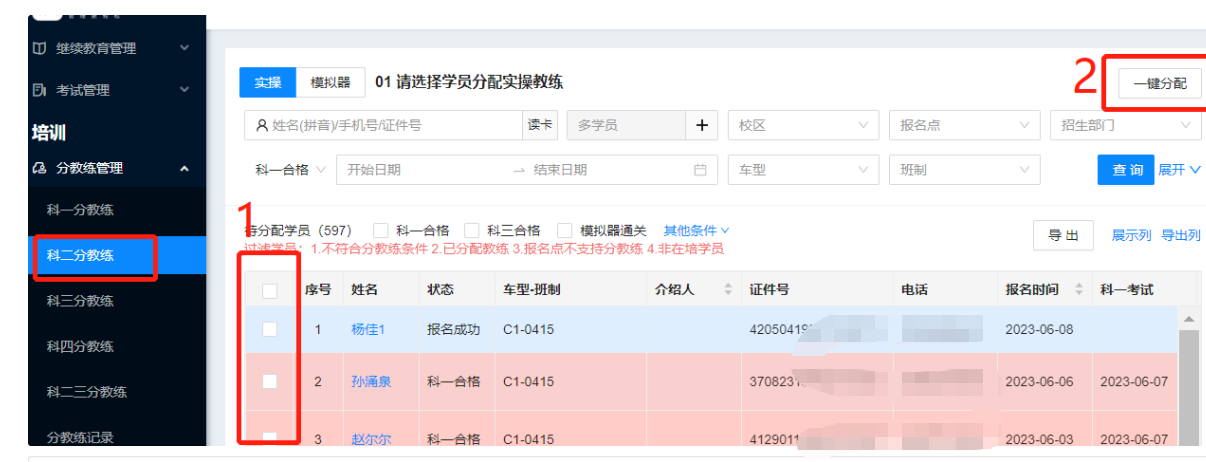Screen dimensions: 1206x462
Task: Click the 考试管理 sidebar icon
Action: pos(39,90)
